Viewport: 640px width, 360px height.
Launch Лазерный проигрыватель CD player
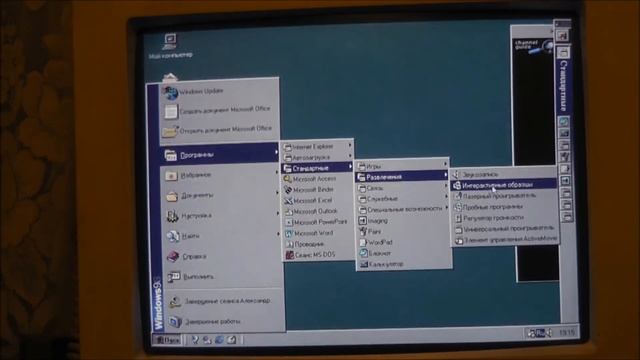point(504,196)
